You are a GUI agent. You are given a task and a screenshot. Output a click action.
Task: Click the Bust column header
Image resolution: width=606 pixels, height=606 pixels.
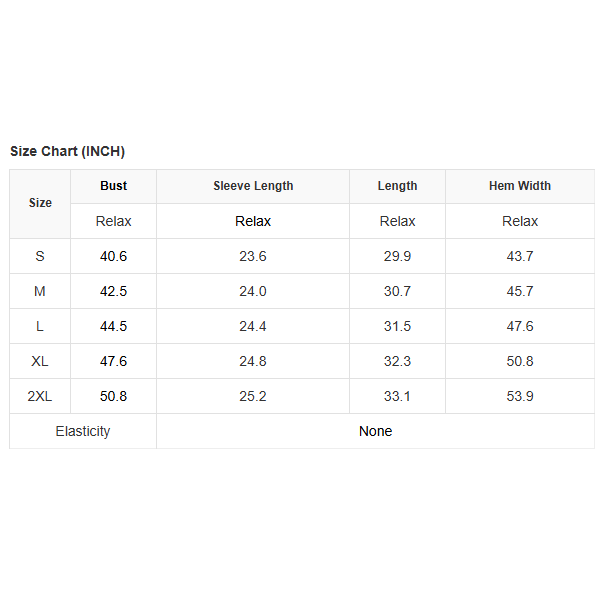pos(113,186)
